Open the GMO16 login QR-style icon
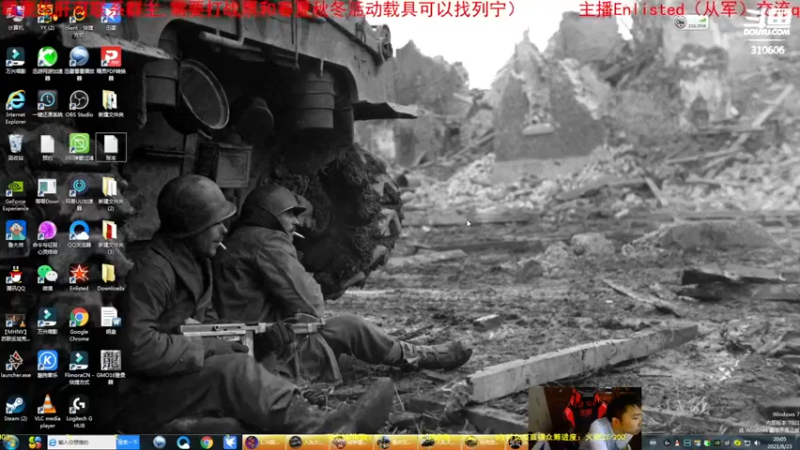This screenshot has width=800, height=450. coord(110,367)
